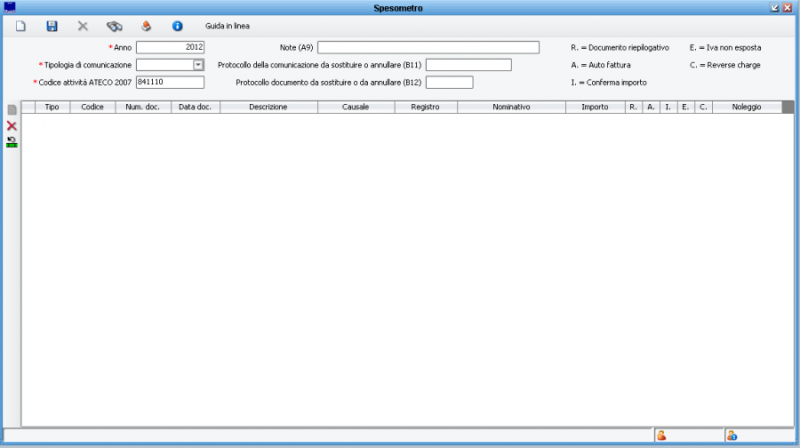The height and width of the screenshot is (448, 800).
Task: Click the Importo column header
Action: click(595, 107)
